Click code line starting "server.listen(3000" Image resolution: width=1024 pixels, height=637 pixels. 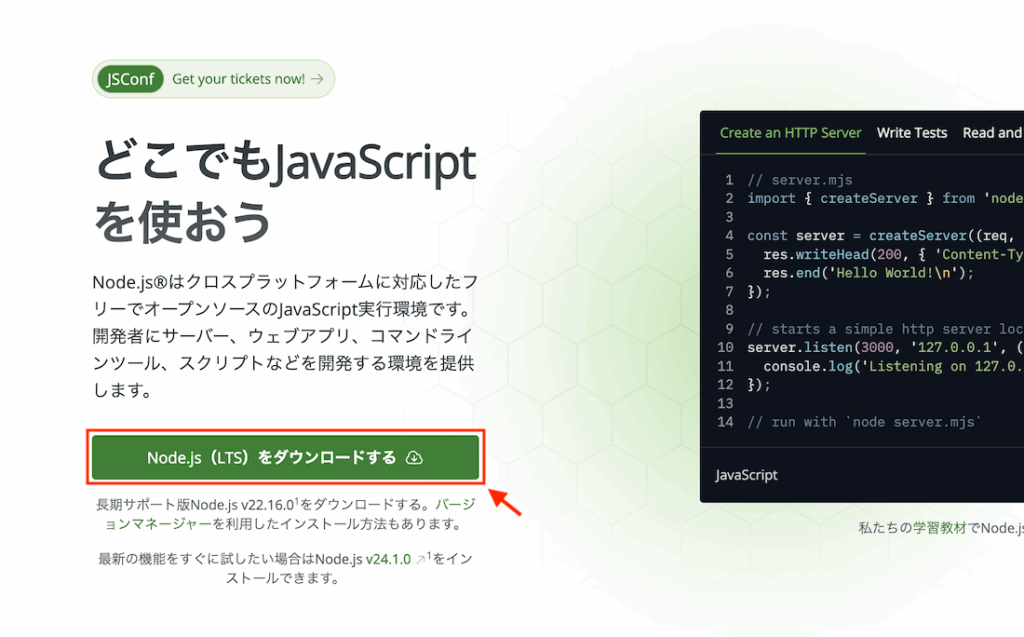click(886, 348)
